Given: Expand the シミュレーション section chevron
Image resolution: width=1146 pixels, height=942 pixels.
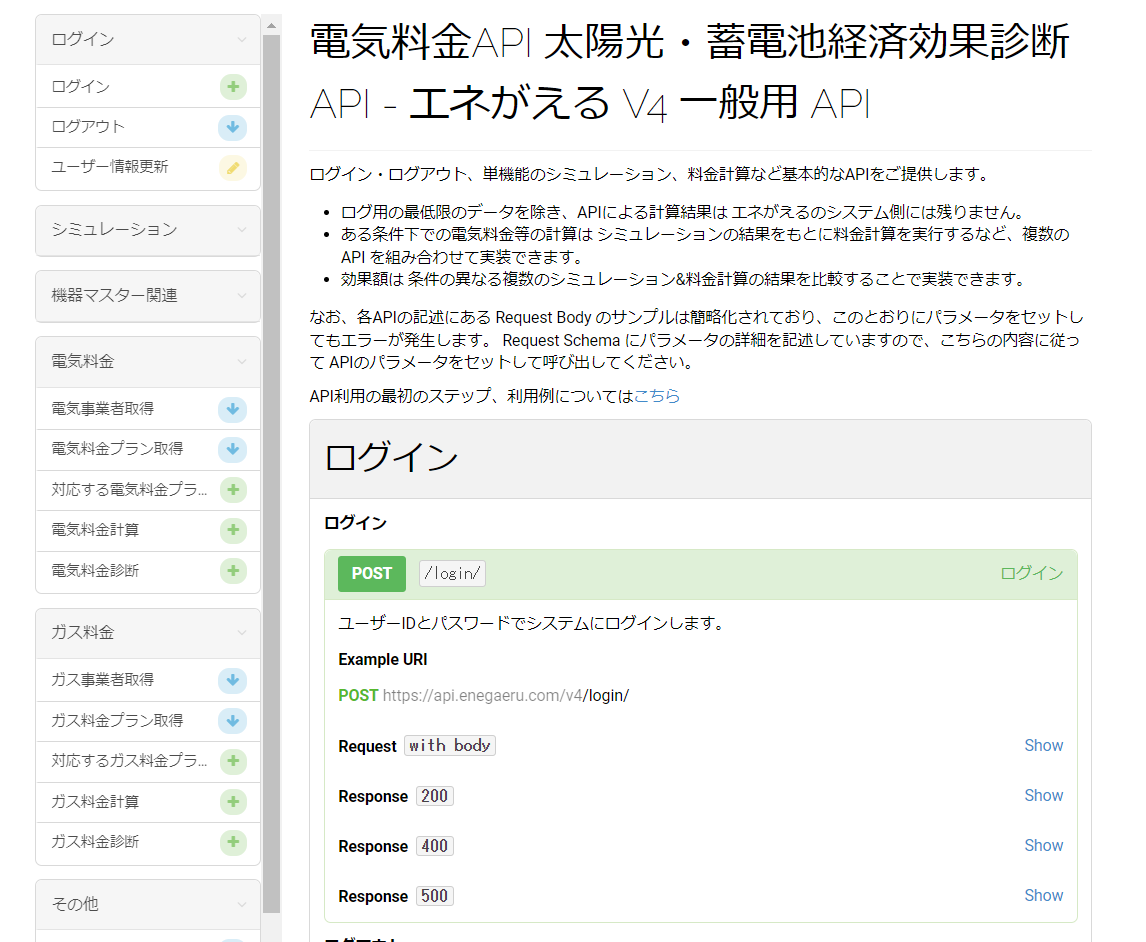Looking at the screenshot, I should (241, 229).
